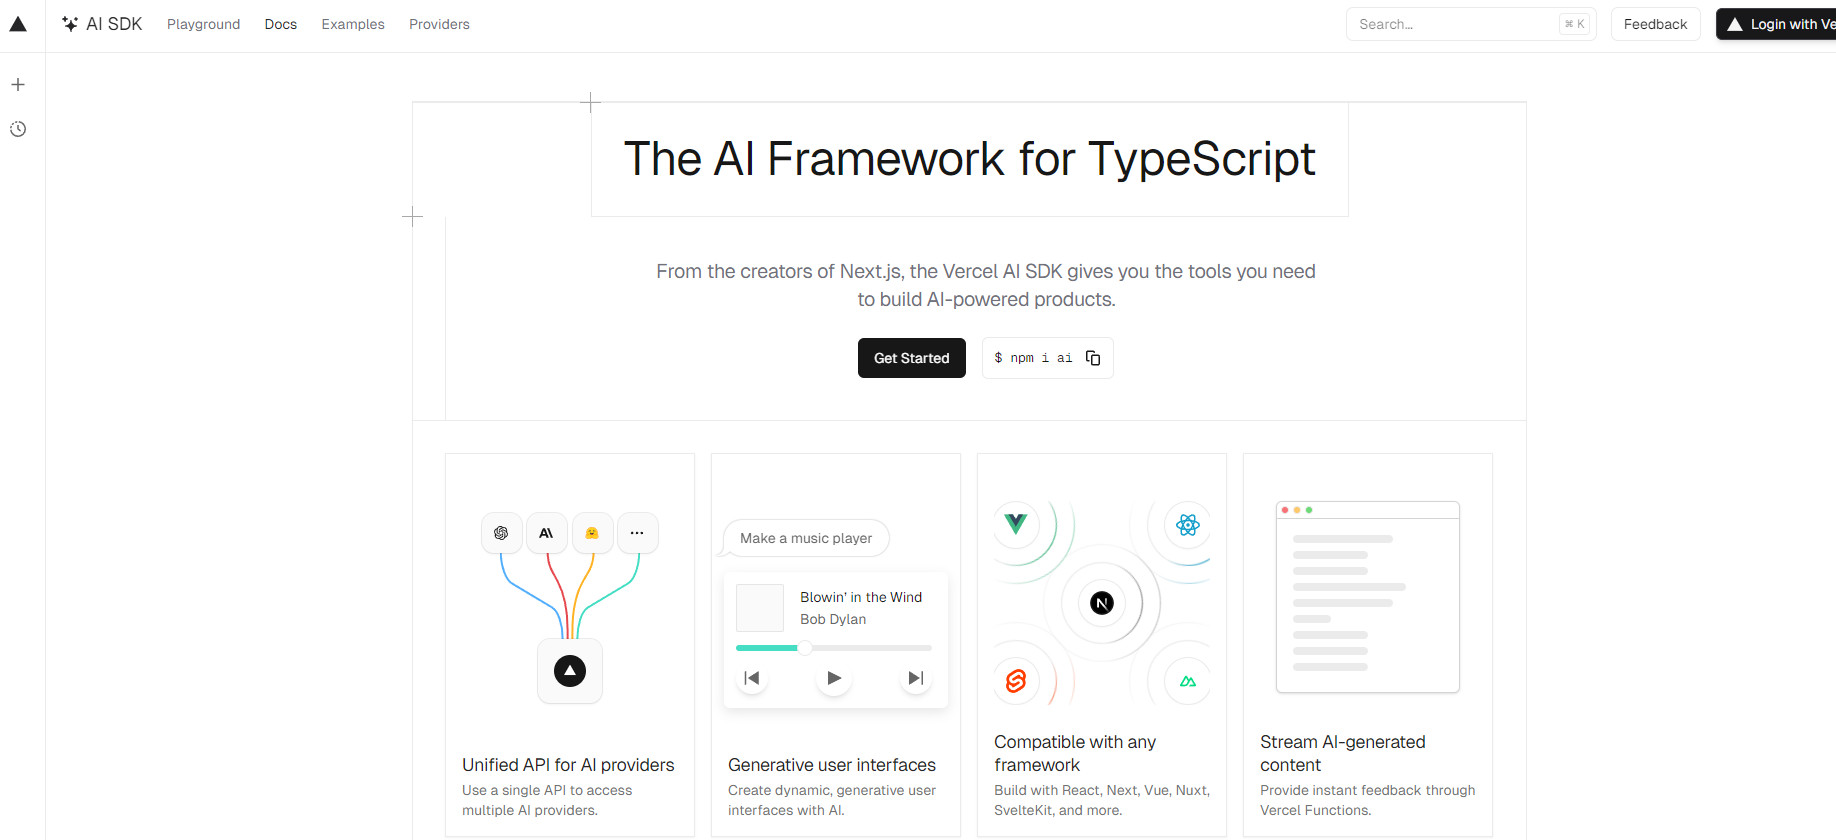
Task: Click the plus icon in left sidebar
Action: click(18, 85)
